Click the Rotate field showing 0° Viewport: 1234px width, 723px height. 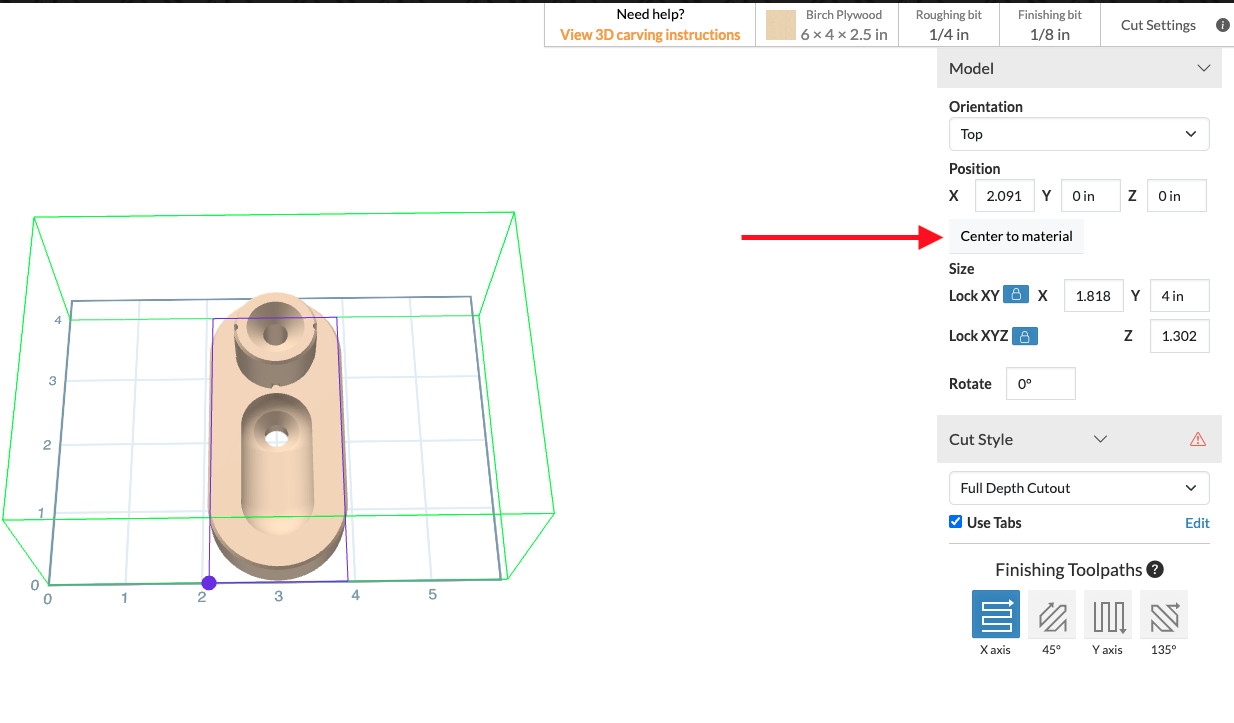(1041, 383)
